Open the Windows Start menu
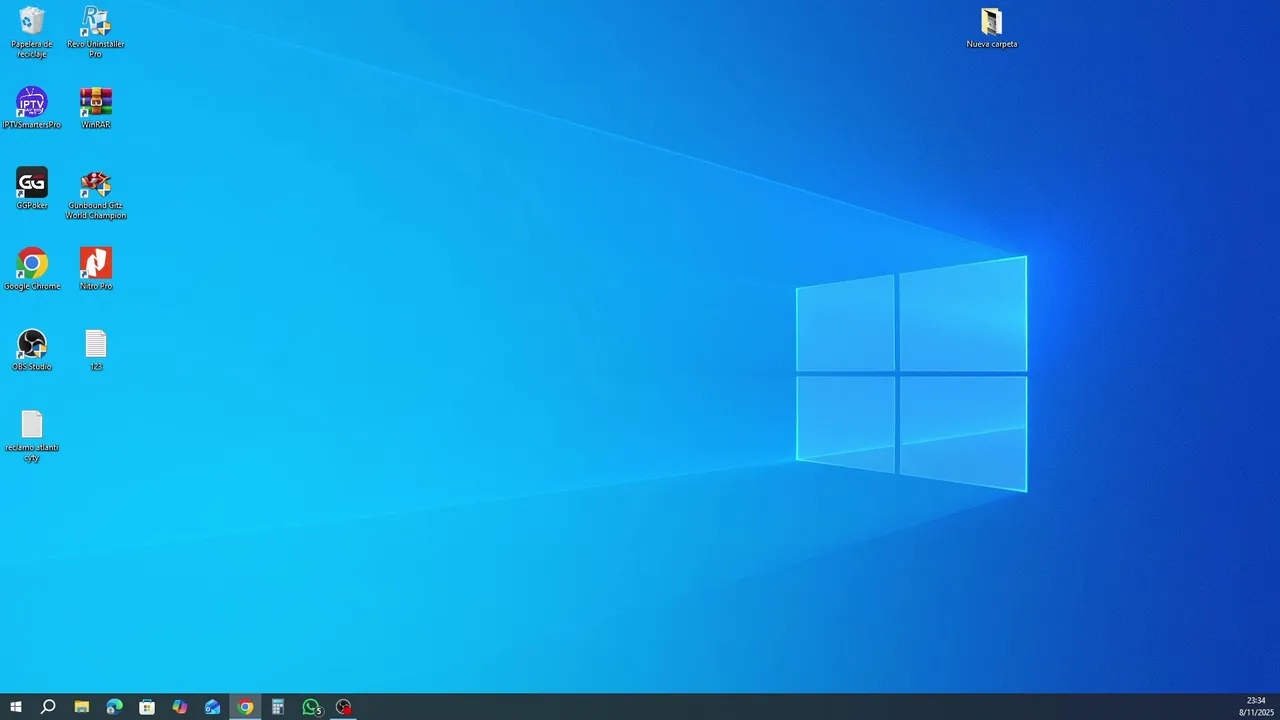This screenshot has width=1280, height=720. (x=16, y=707)
